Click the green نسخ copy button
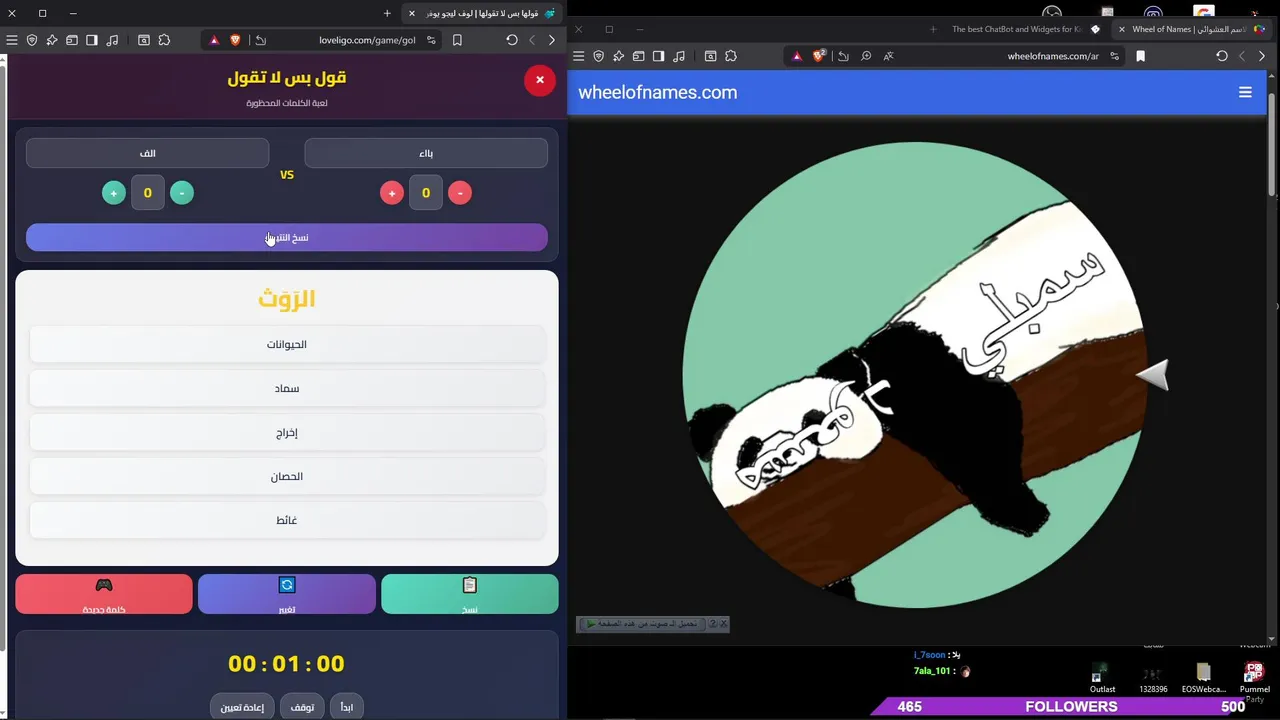Image resolution: width=1280 pixels, height=720 pixels. [x=470, y=594]
